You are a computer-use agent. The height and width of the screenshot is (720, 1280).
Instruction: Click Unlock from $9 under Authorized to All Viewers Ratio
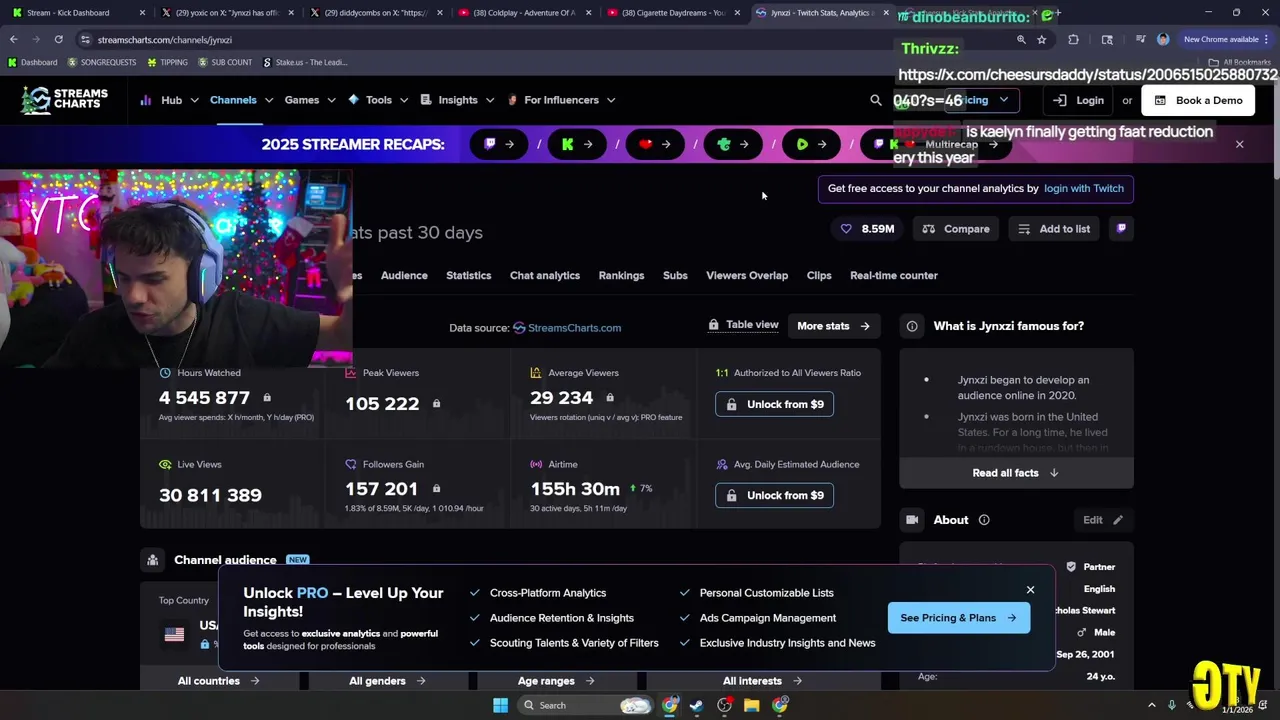click(774, 404)
